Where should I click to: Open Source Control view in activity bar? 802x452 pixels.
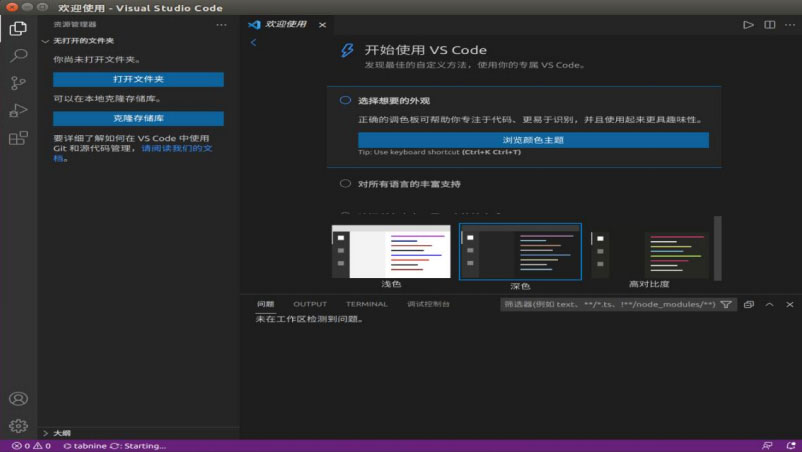(18, 83)
